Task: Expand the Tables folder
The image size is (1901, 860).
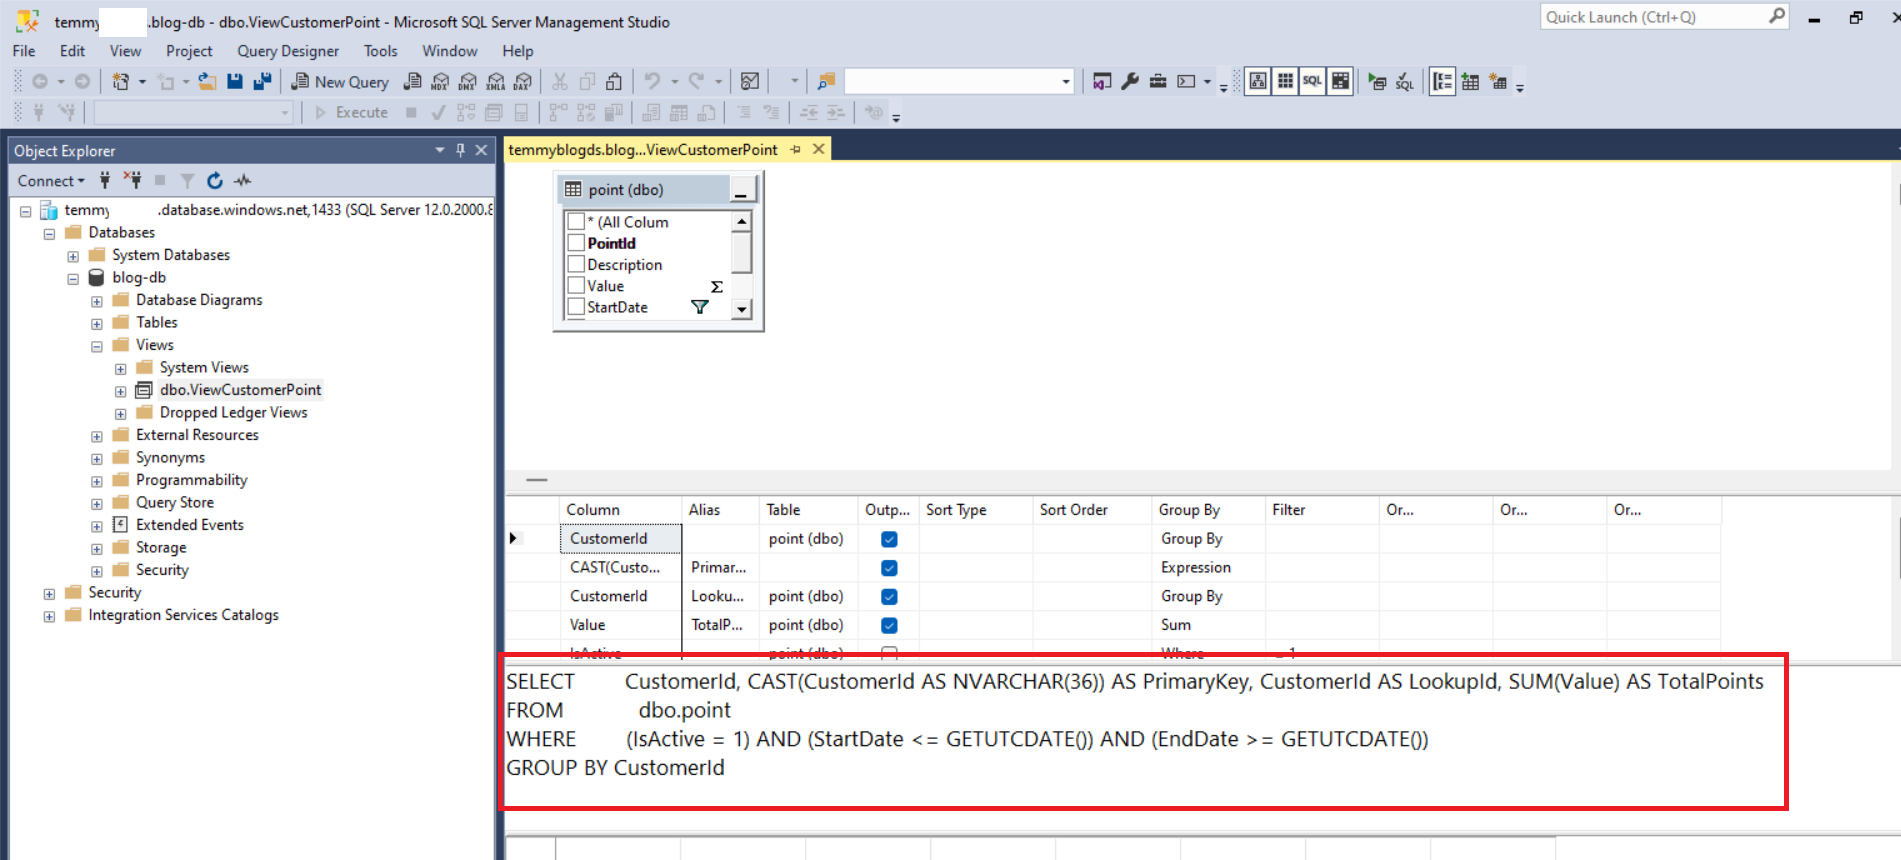Action: [97, 323]
